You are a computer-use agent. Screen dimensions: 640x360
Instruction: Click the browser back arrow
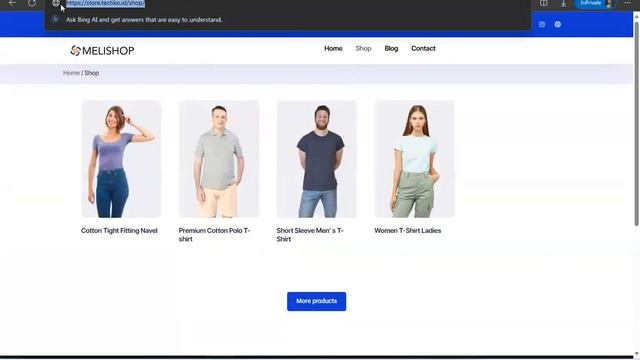point(12,3)
